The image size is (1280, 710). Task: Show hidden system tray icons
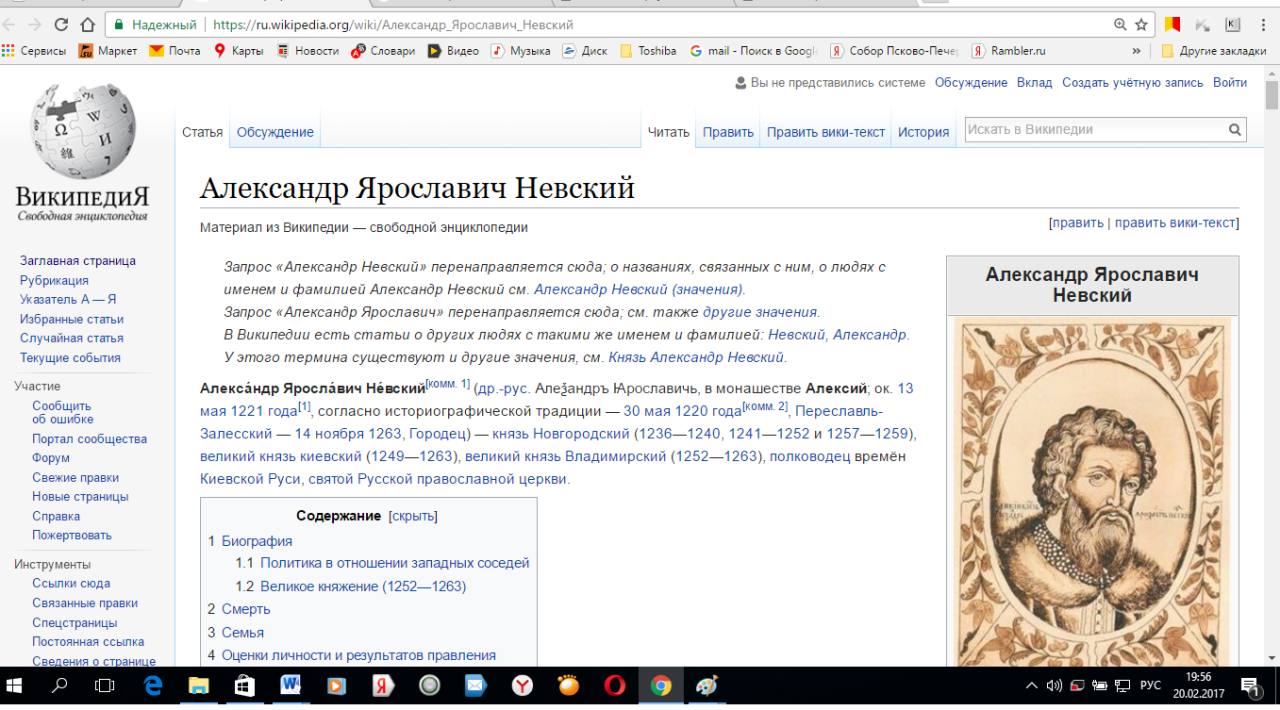tap(1032, 686)
